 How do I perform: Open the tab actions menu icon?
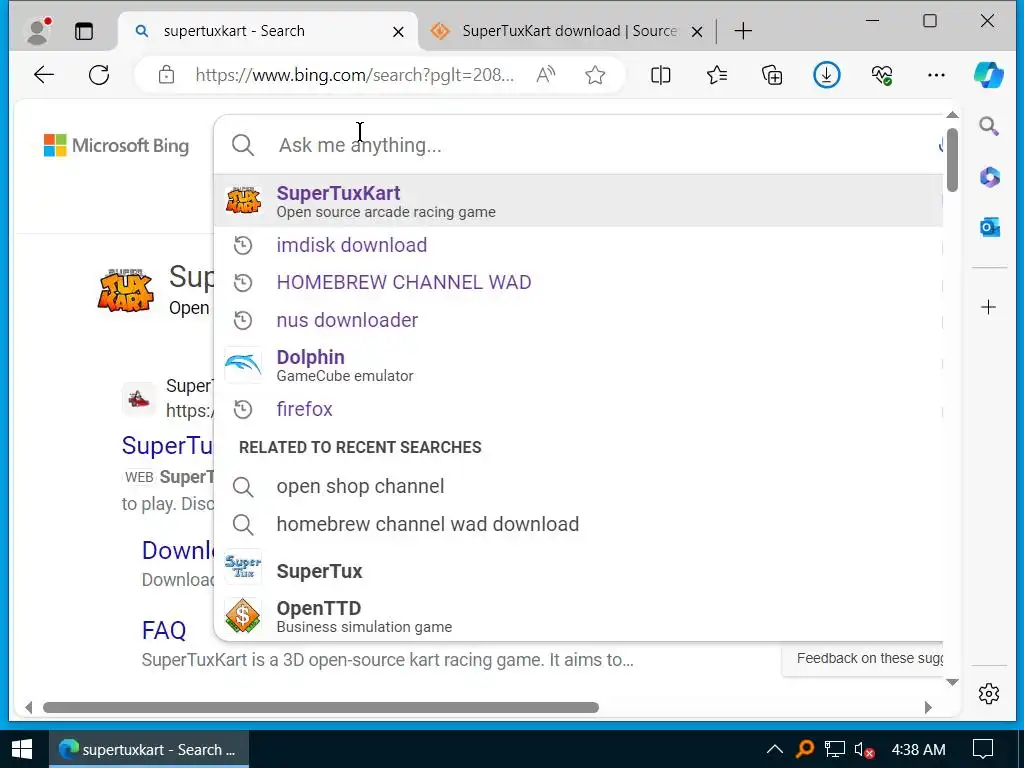(84, 31)
